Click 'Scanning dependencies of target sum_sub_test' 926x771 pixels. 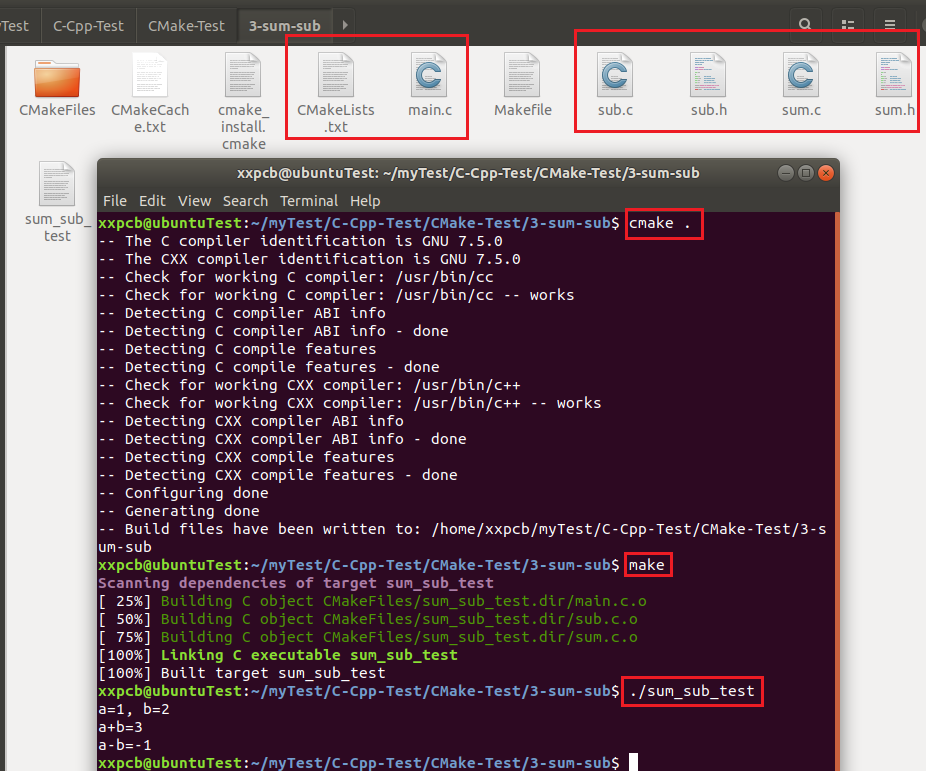(x=296, y=583)
